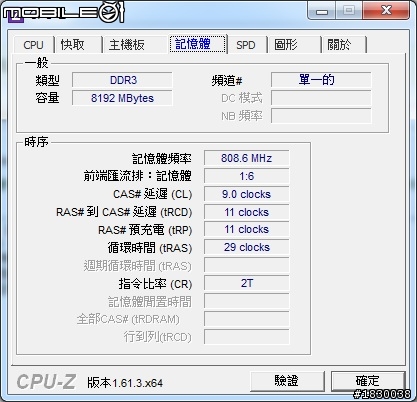This screenshot has width=417, height=402.
Task: Open the 關於 (about) tab
Action: pos(343,45)
